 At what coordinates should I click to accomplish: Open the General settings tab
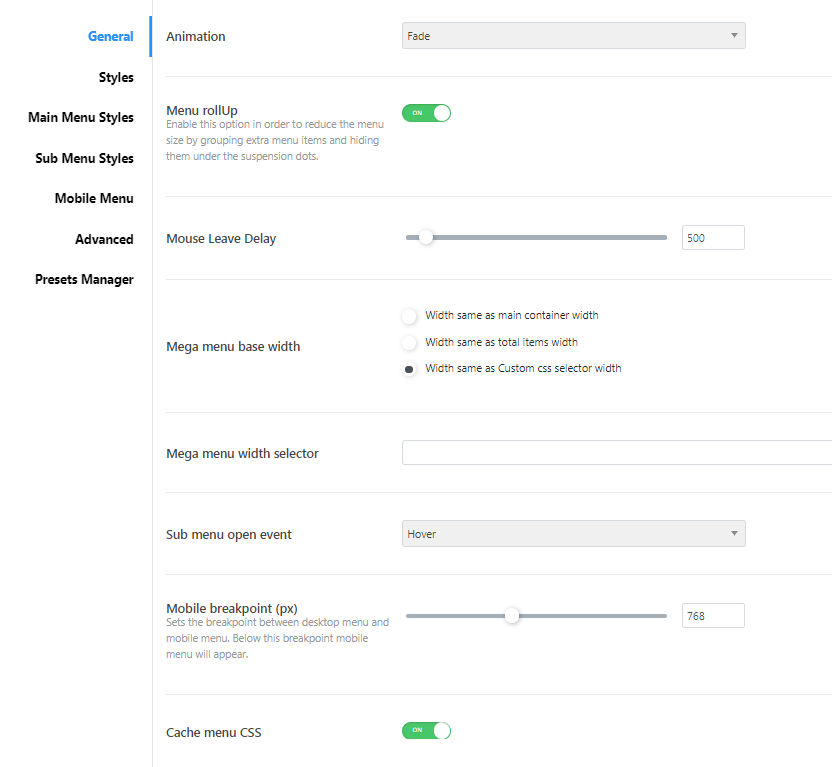110,37
